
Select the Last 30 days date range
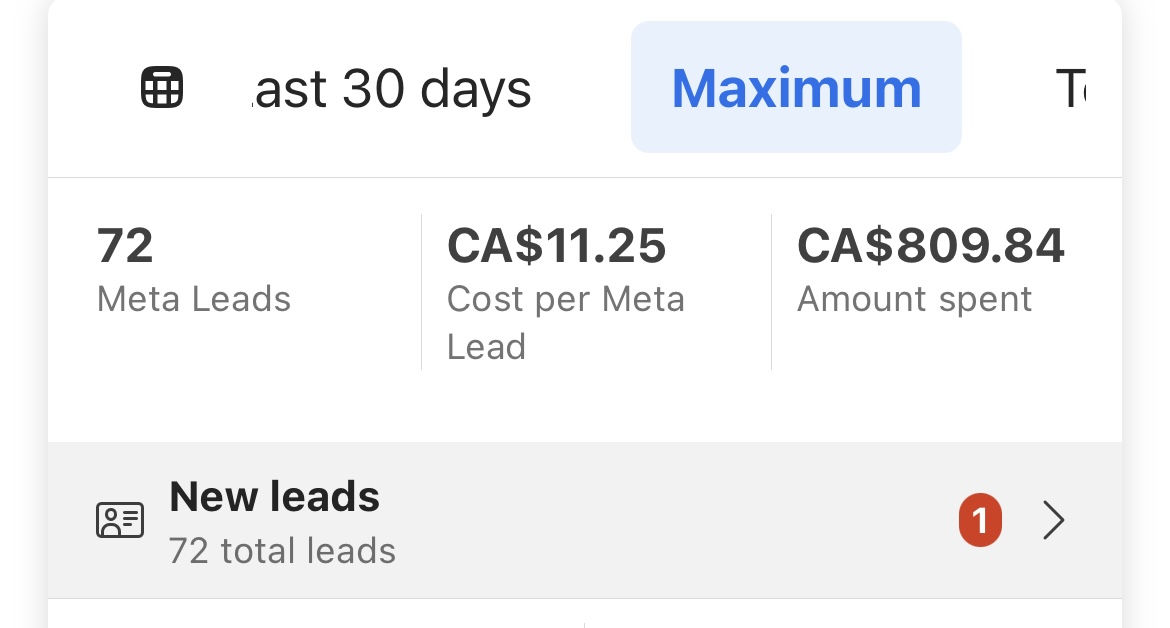pos(390,90)
